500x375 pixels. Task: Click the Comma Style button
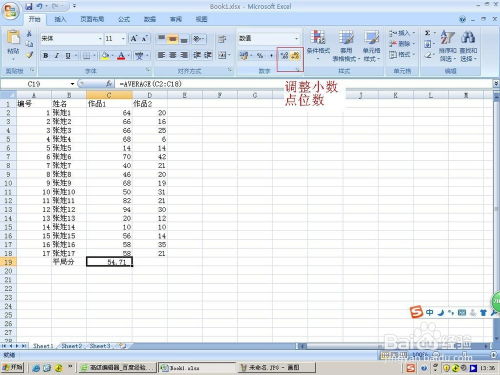click(x=271, y=55)
